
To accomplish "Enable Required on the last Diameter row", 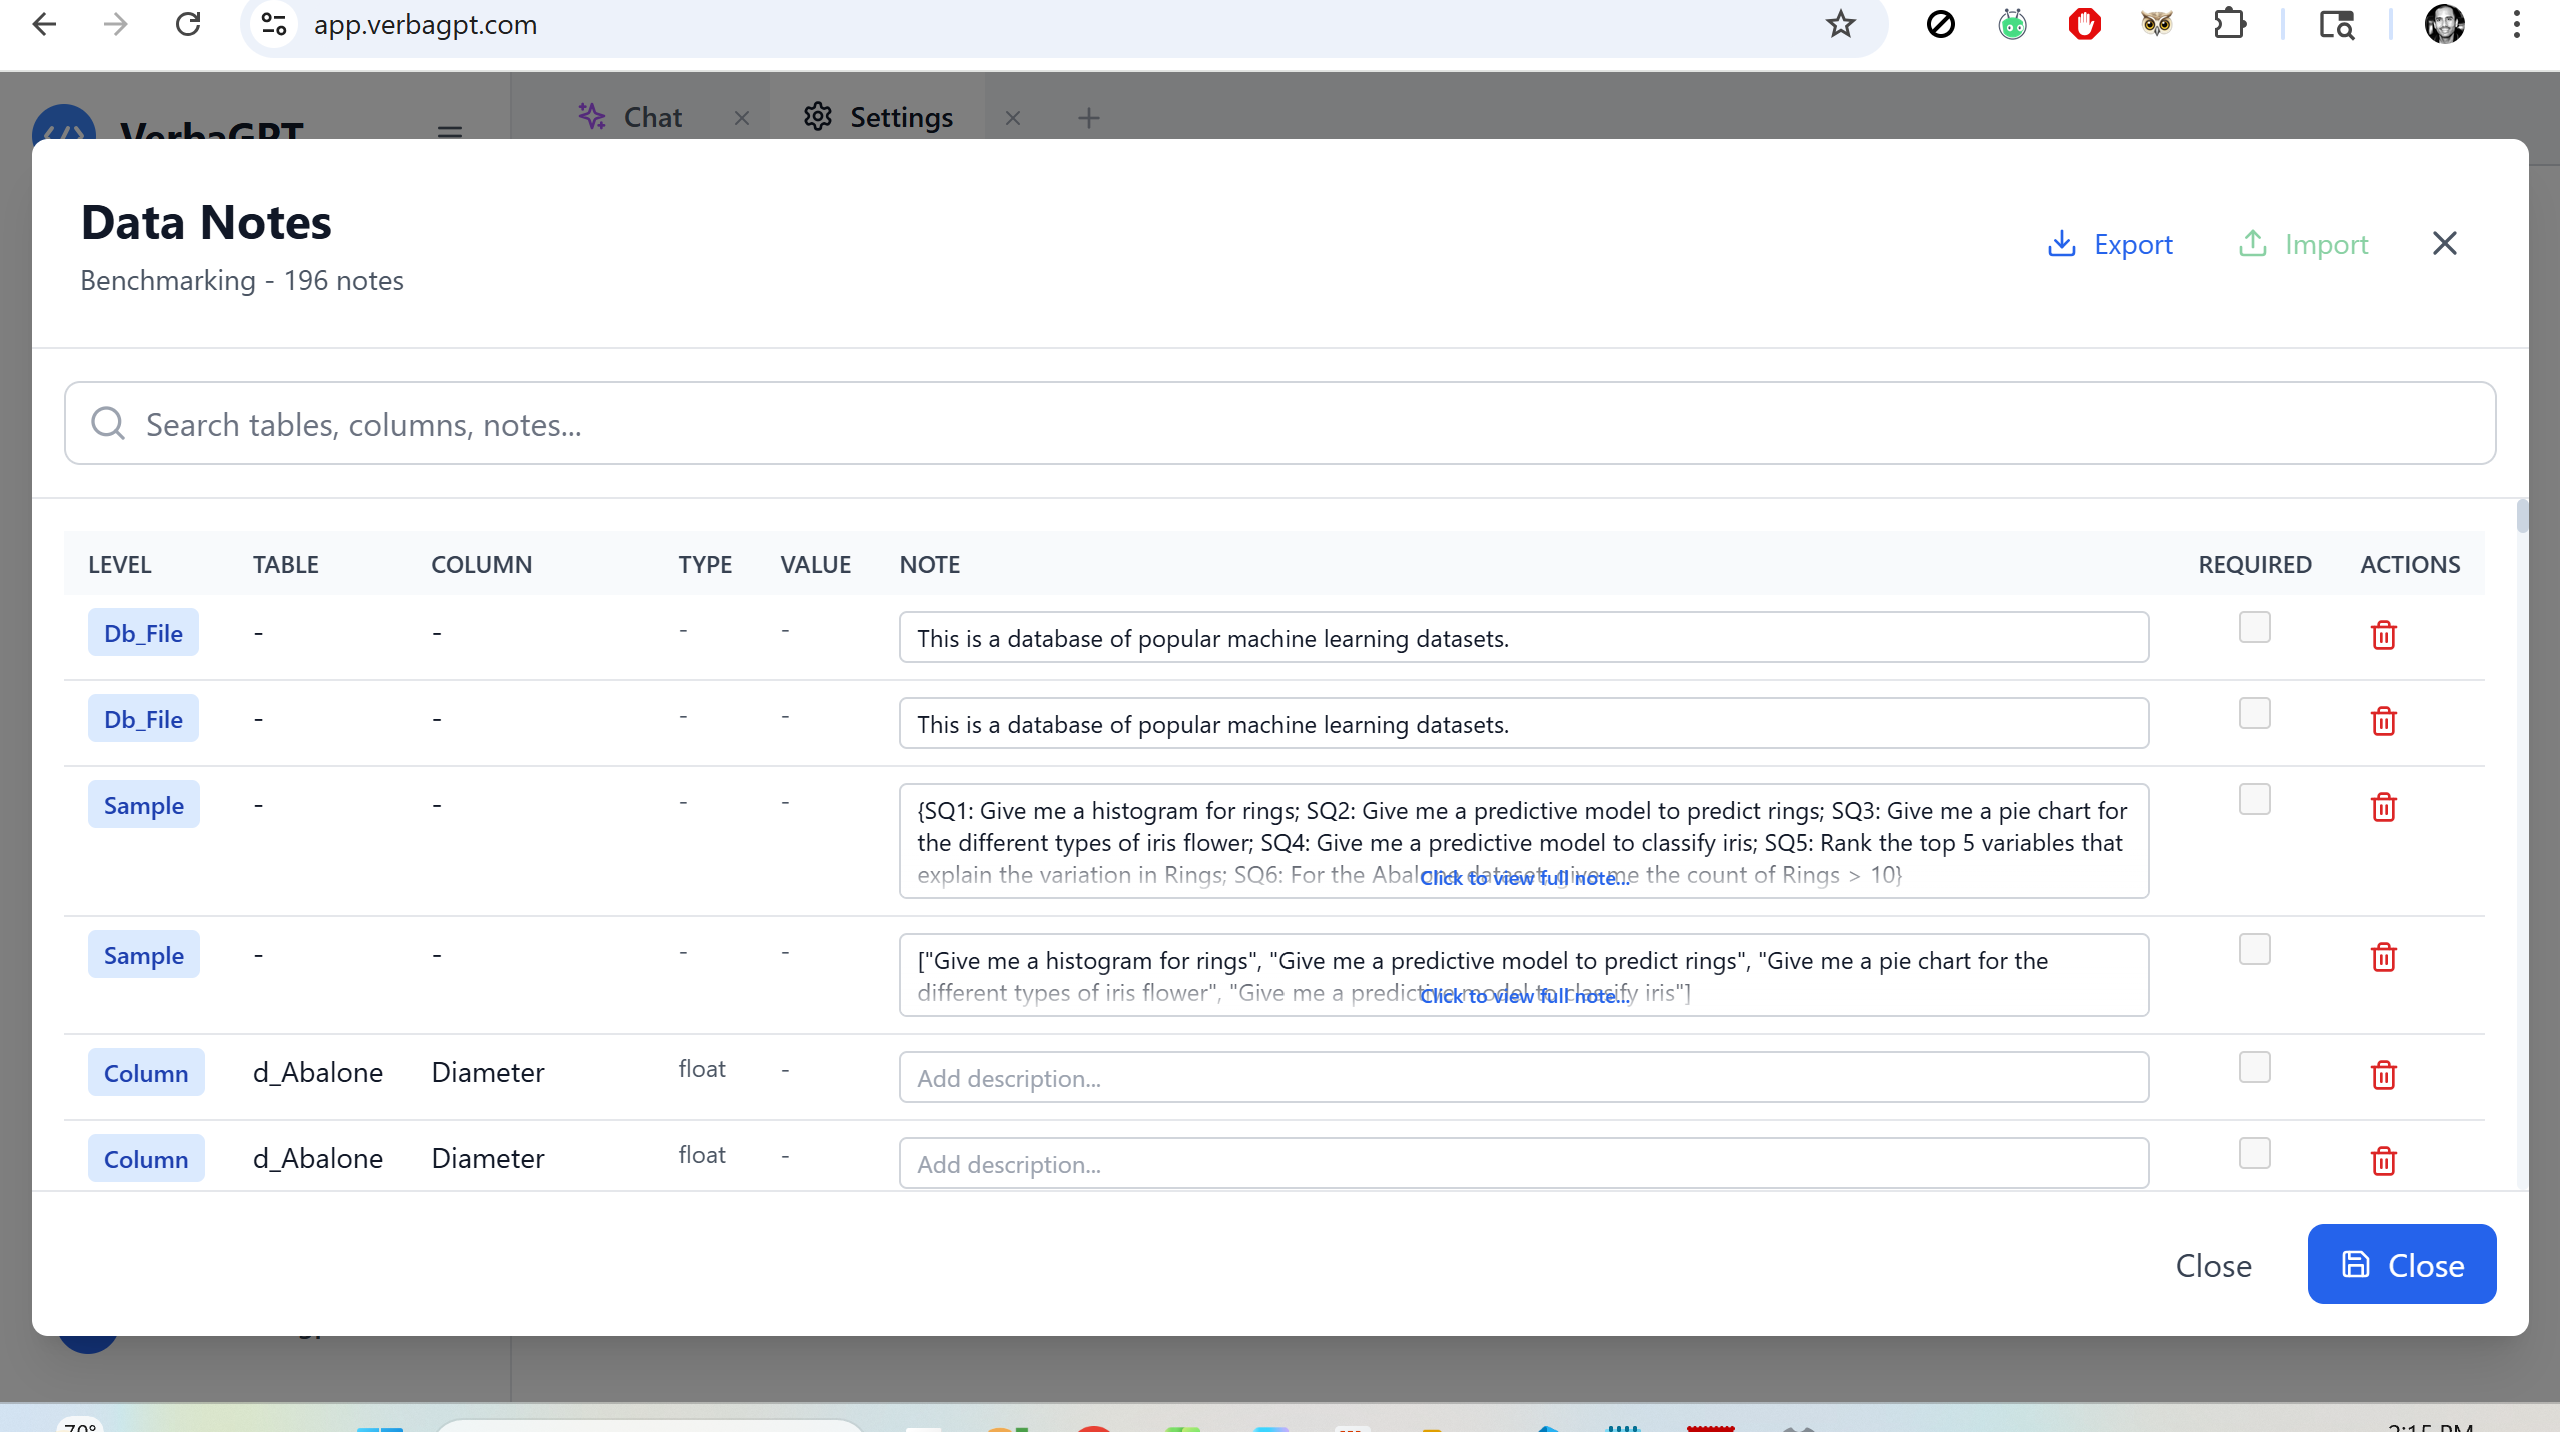I will (x=2255, y=1153).
